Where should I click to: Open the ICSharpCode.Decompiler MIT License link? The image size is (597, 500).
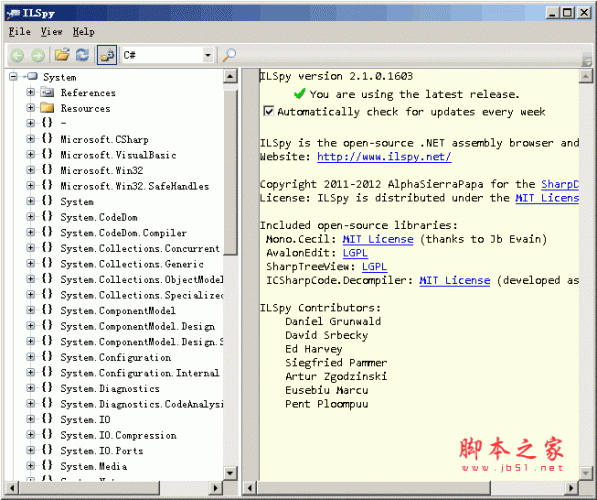(x=455, y=281)
